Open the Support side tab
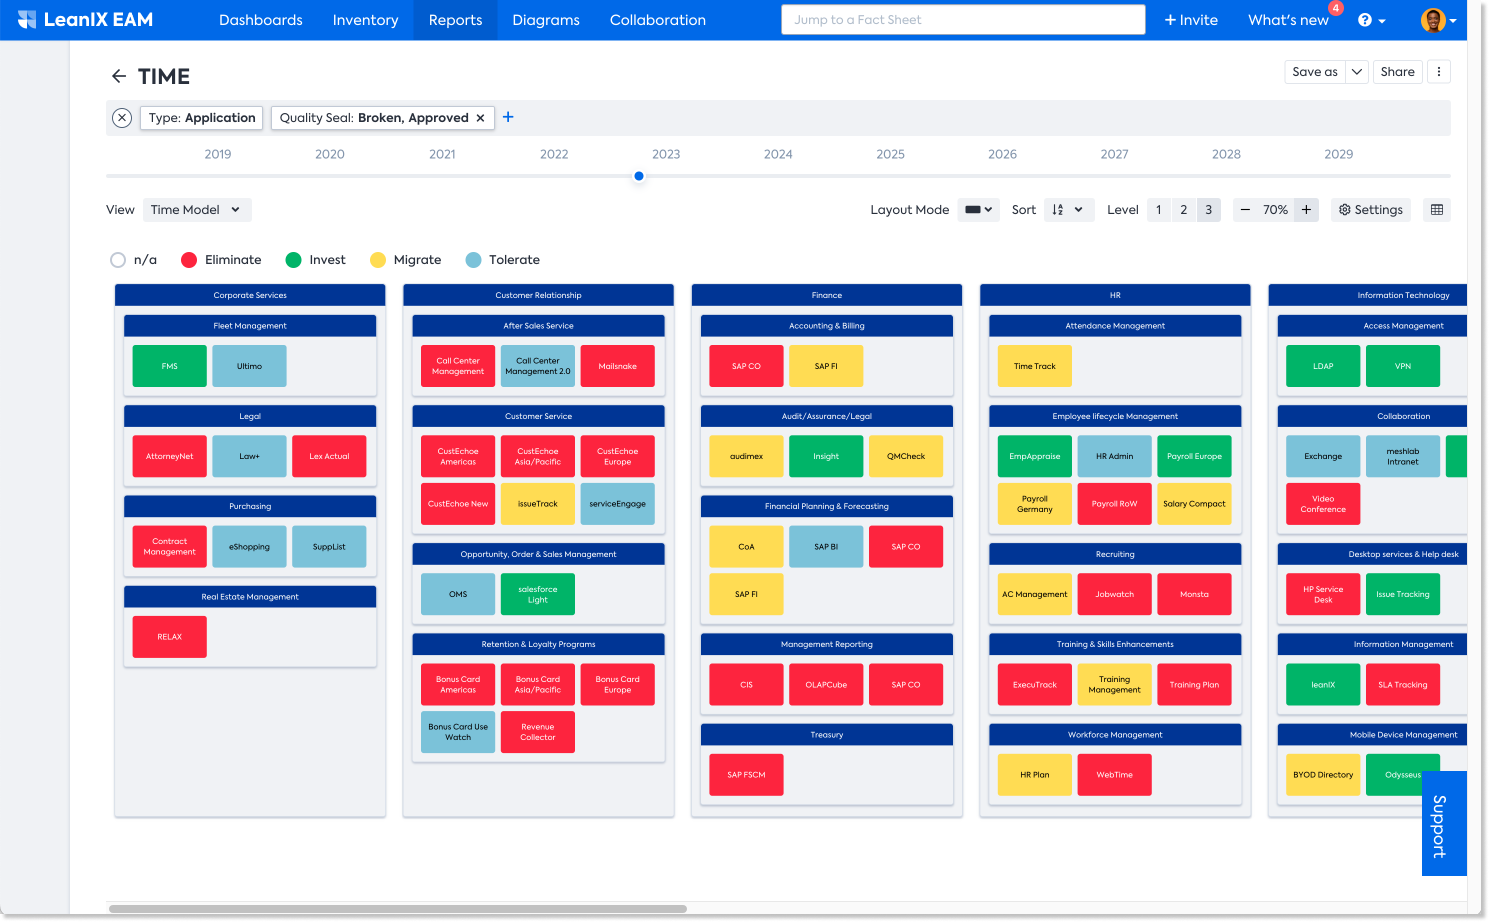This screenshot has width=1489, height=922. tap(1444, 824)
